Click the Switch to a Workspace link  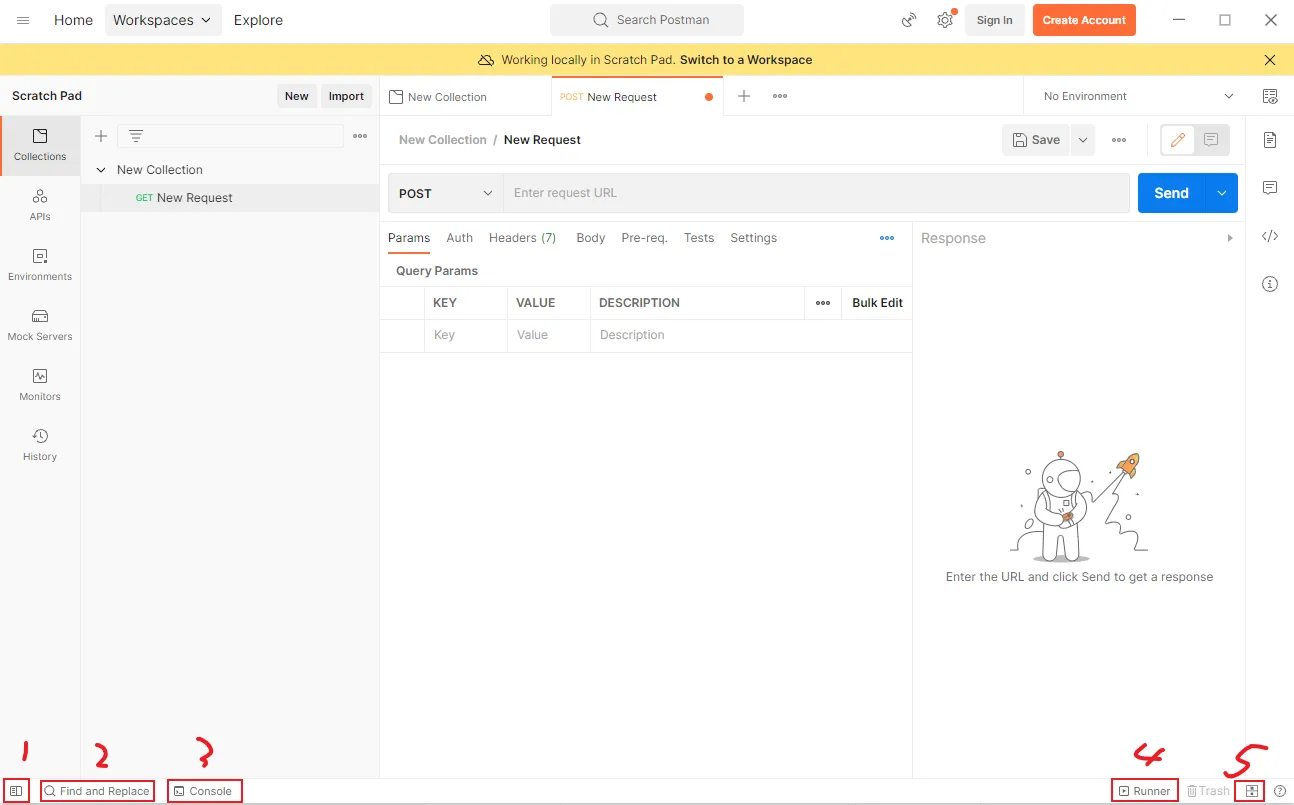(x=746, y=60)
